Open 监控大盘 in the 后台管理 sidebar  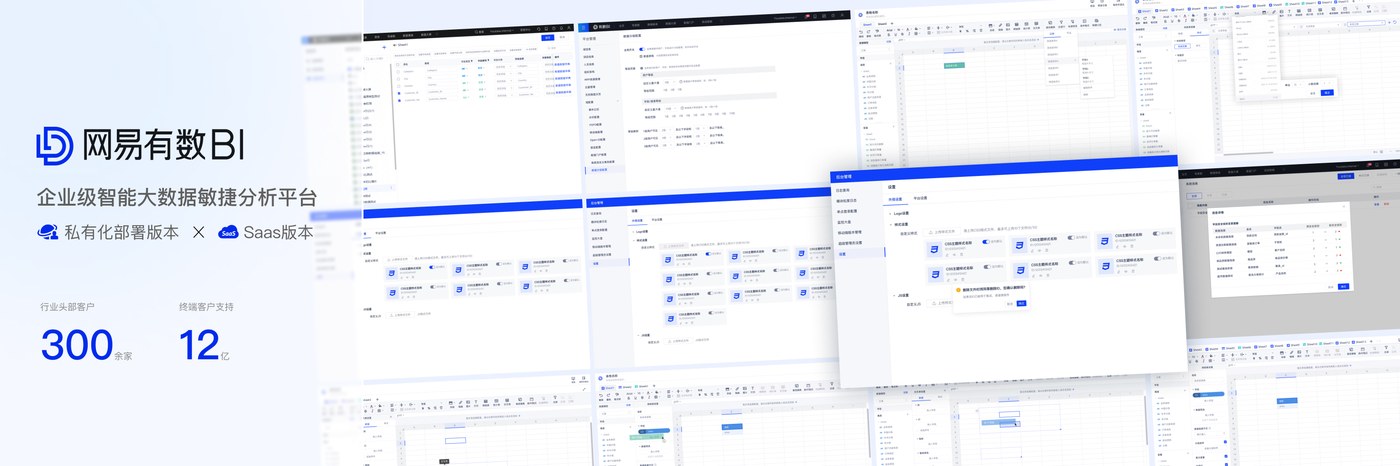click(x=844, y=222)
